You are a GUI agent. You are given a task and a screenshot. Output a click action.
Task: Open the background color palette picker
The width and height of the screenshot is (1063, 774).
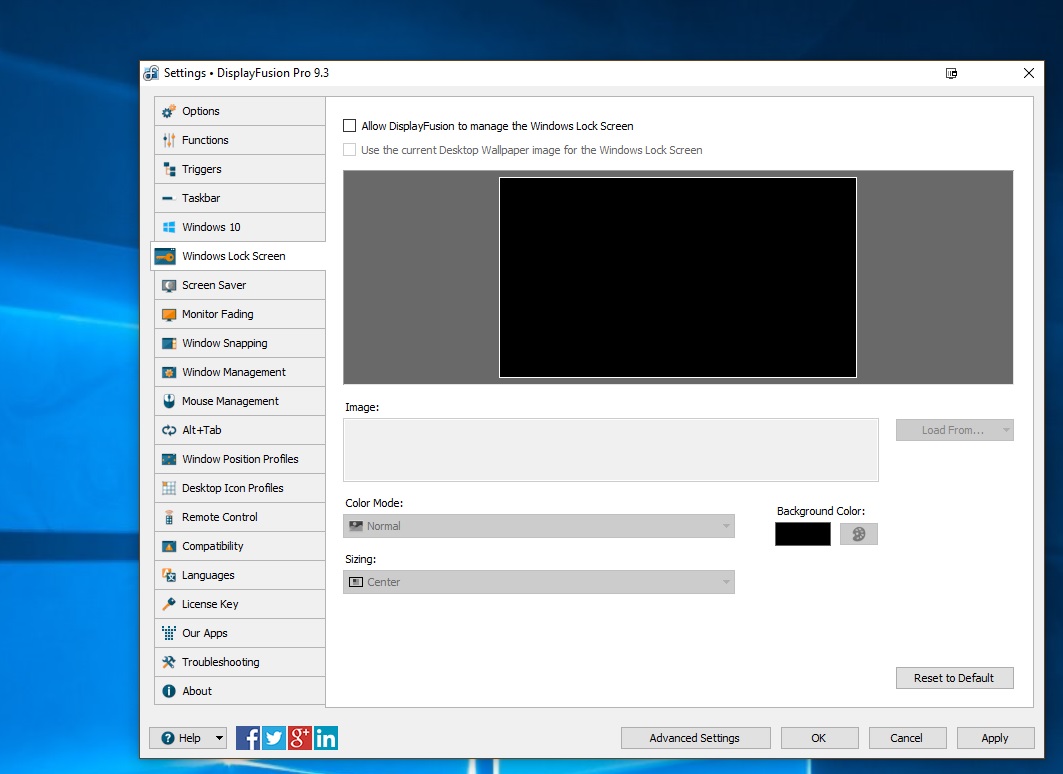coord(858,534)
